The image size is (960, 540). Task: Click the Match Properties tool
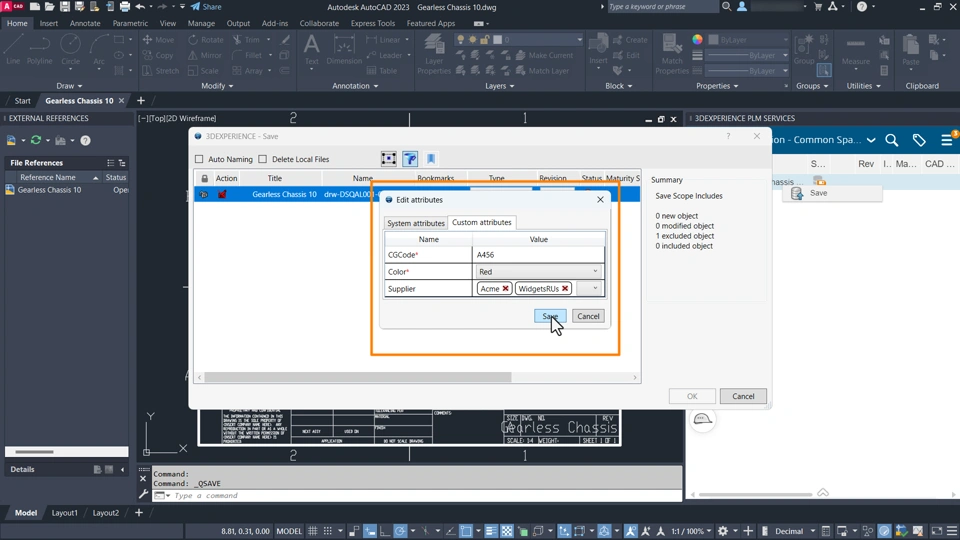(x=672, y=54)
